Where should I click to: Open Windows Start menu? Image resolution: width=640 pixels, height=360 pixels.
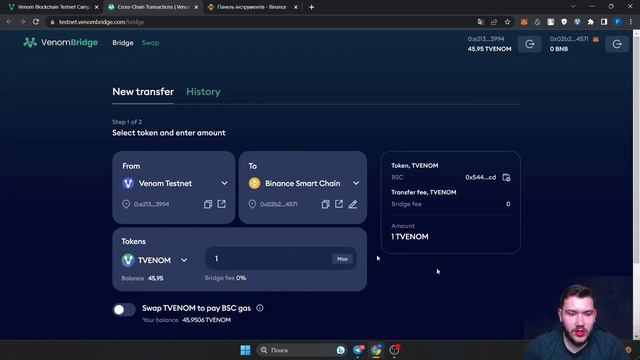245,350
